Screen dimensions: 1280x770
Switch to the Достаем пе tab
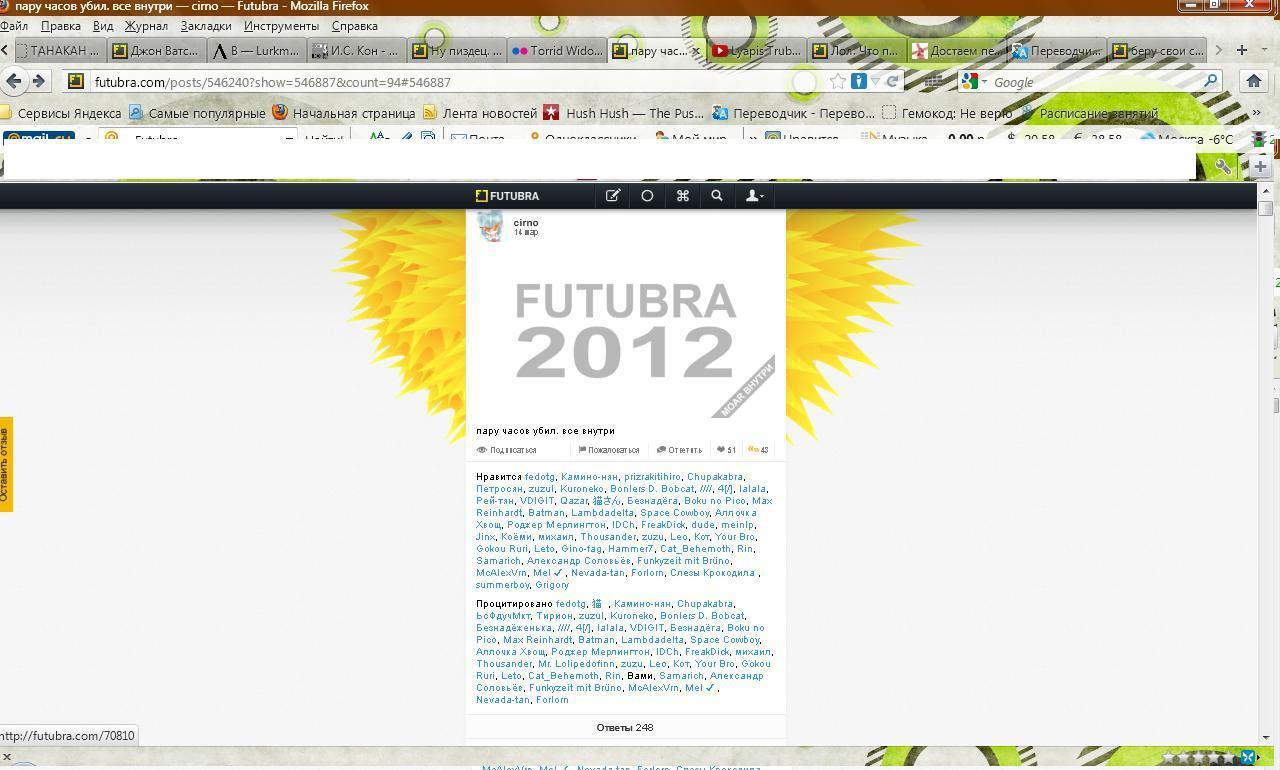(x=956, y=50)
